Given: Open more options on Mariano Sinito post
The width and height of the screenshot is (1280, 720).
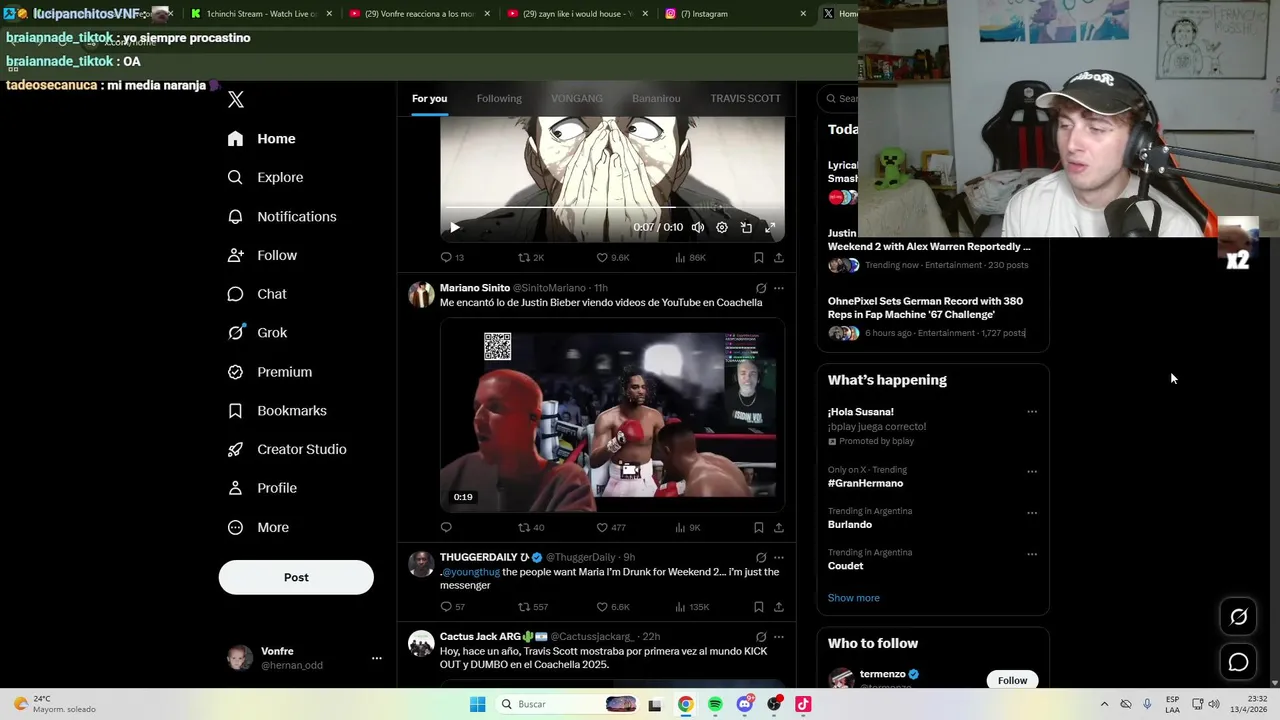Looking at the screenshot, I should 778,288.
